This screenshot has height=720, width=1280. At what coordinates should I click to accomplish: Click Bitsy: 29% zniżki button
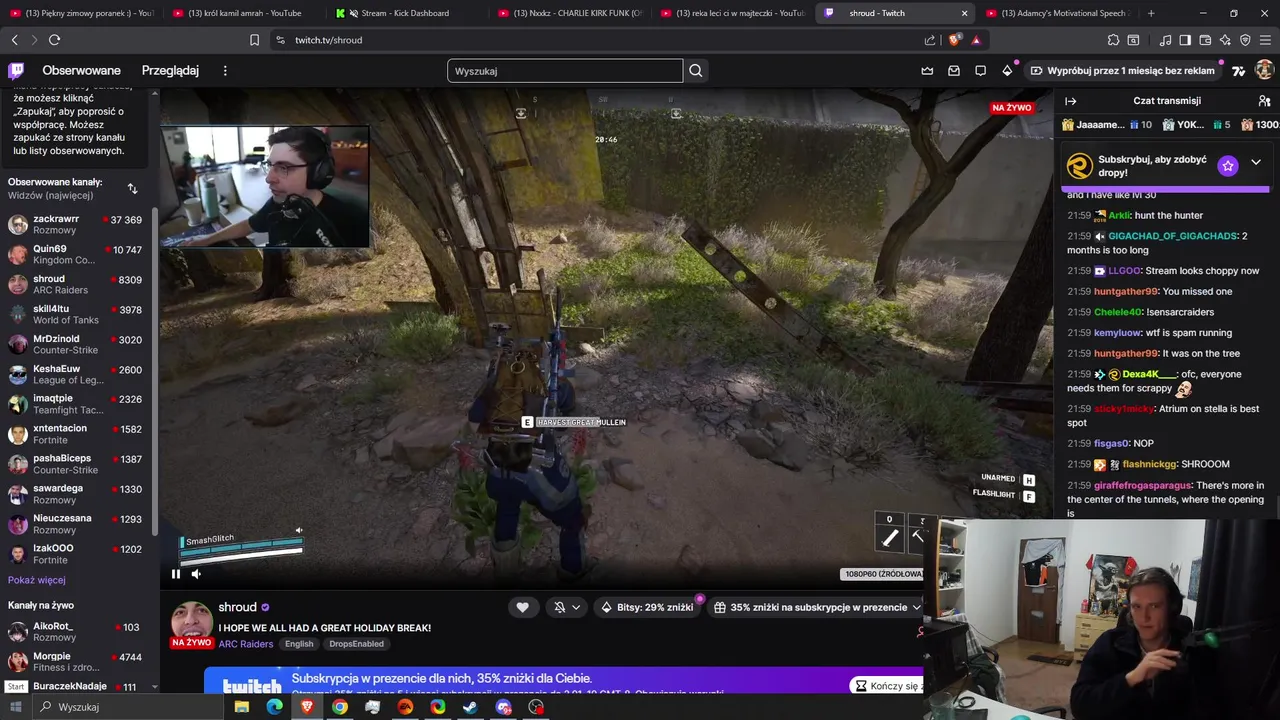[647, 607]
